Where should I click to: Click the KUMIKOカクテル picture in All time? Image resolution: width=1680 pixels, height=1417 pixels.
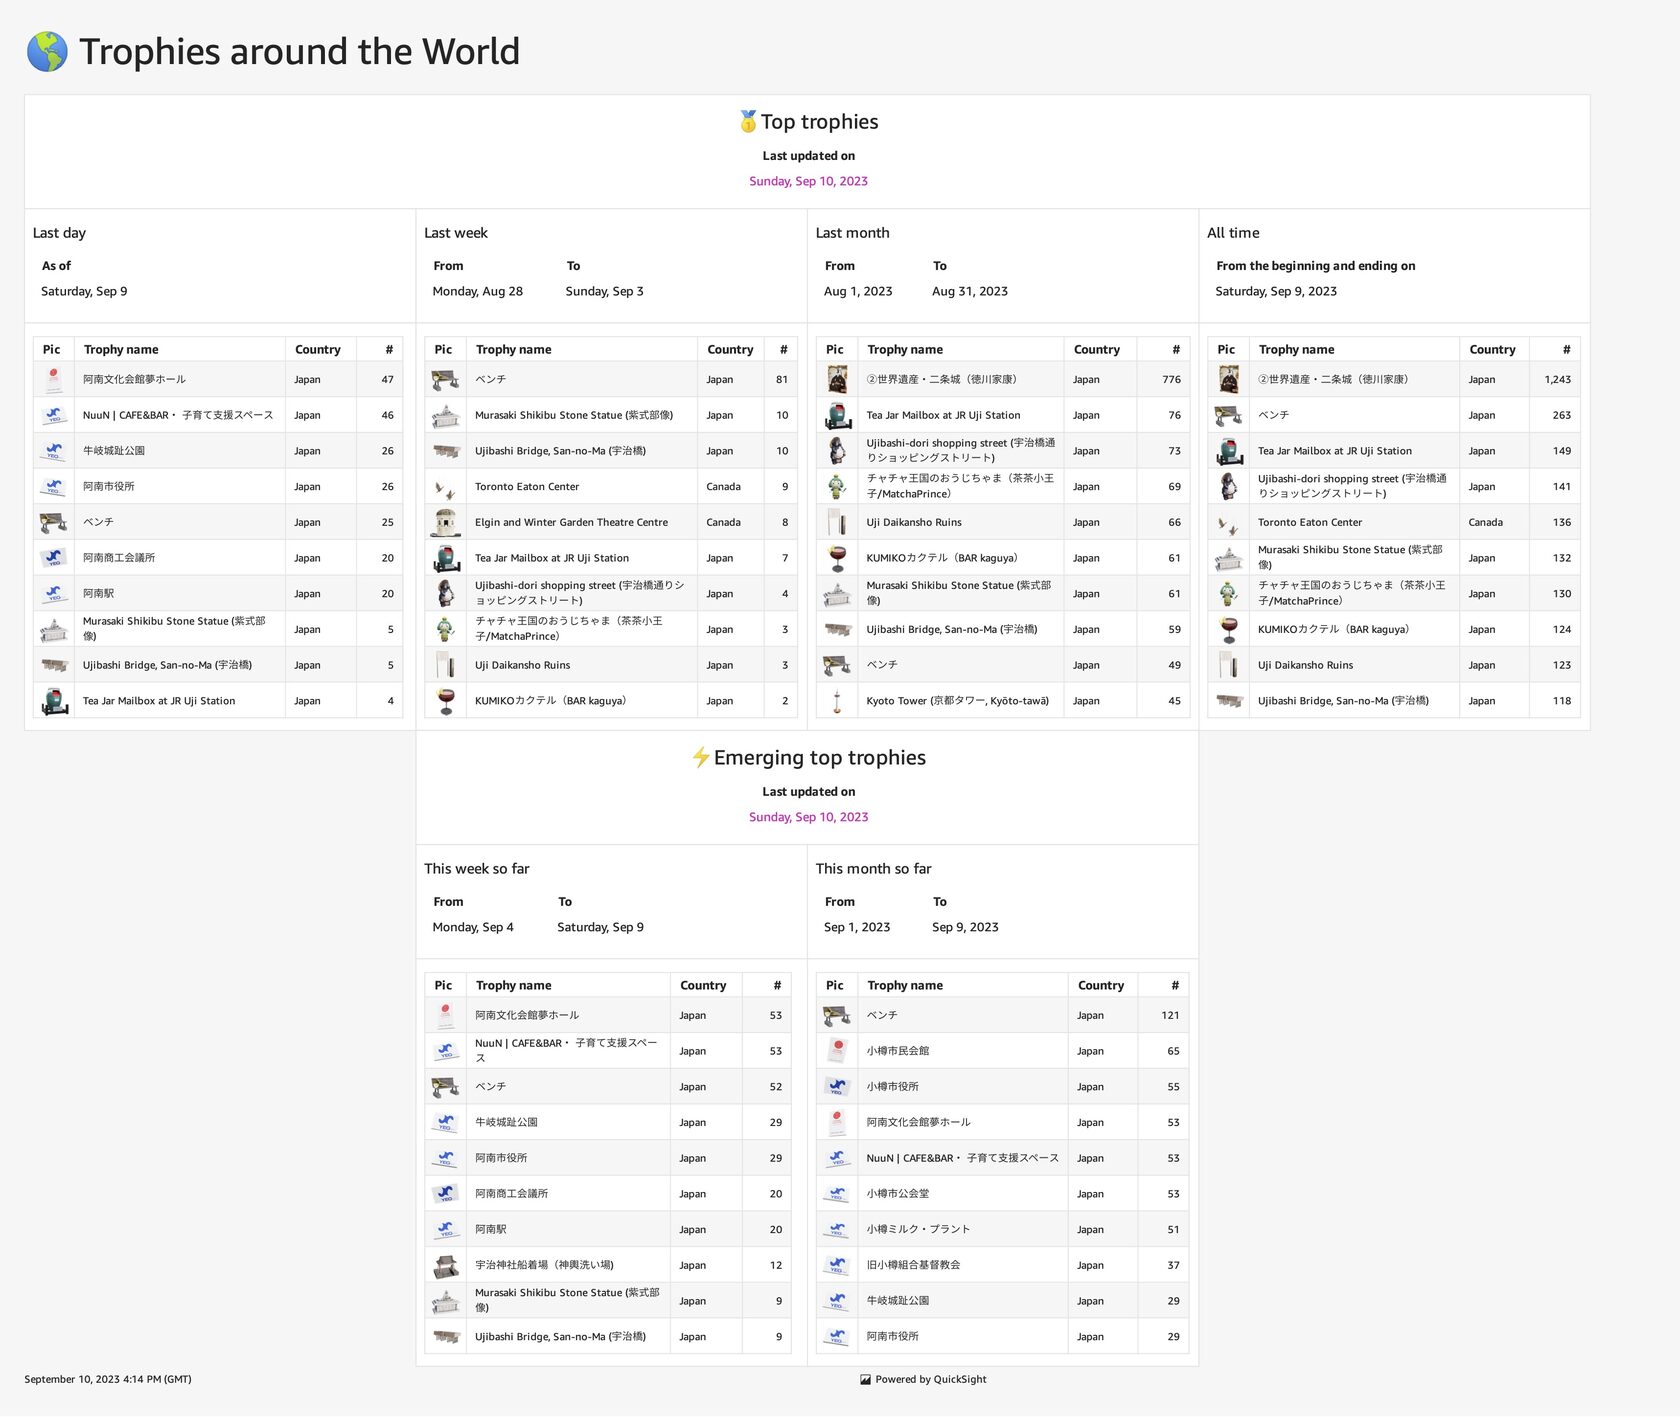click(x=1228, y=629)
